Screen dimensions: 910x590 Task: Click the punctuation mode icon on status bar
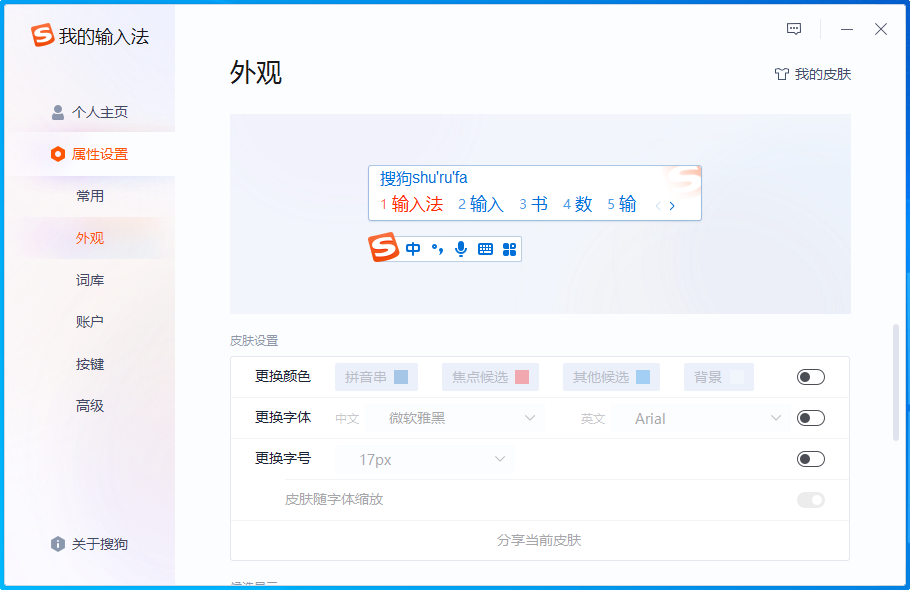click(x=437, y=249)
